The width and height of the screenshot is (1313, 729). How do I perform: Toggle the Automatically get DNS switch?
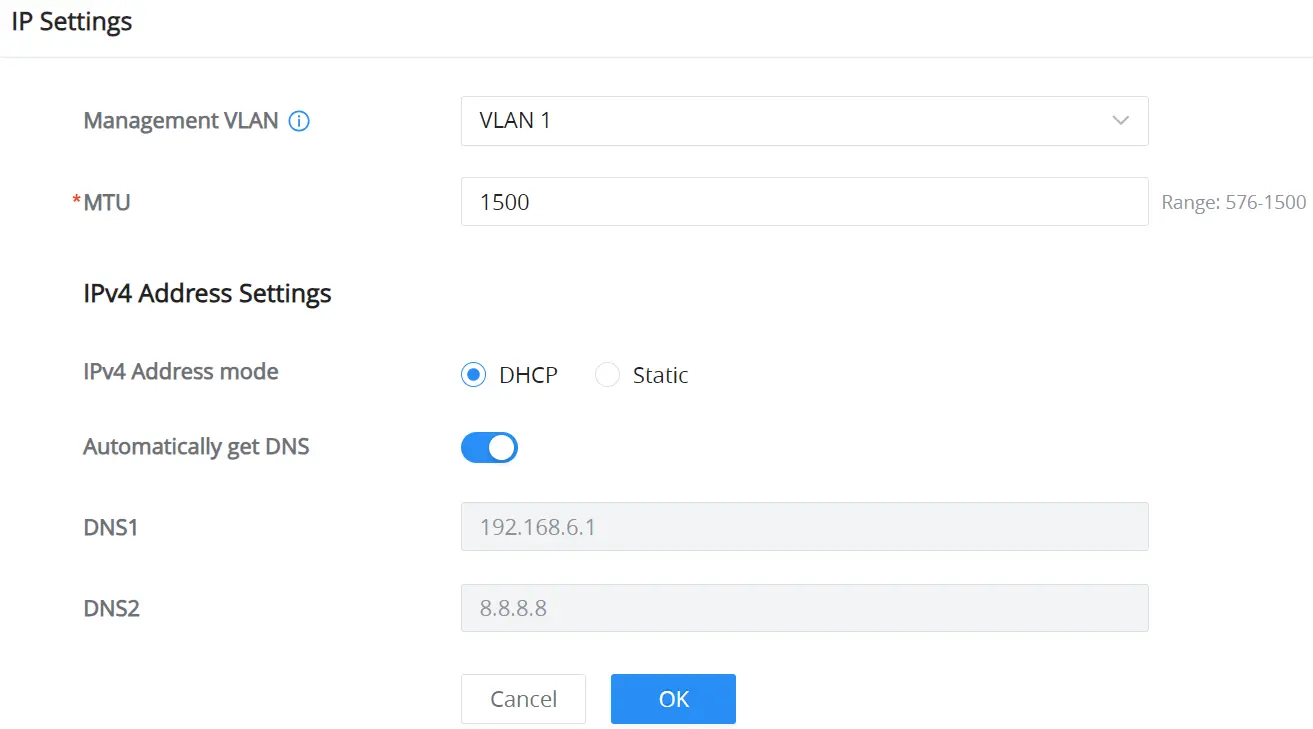pyautogui.click(x=489, y=447)
